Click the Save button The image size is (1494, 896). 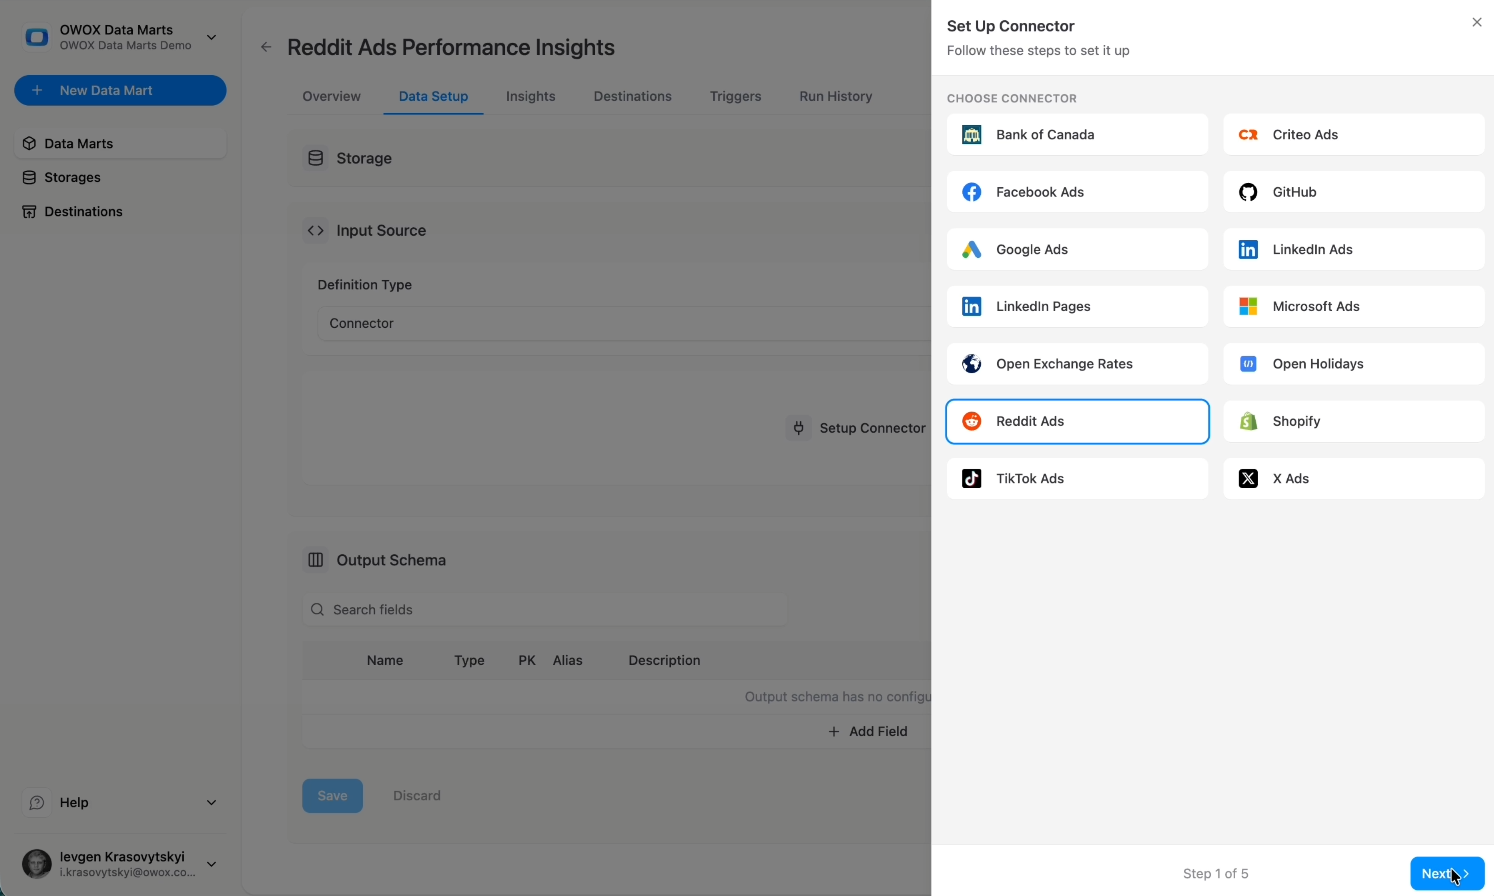[x=332, y=796]
